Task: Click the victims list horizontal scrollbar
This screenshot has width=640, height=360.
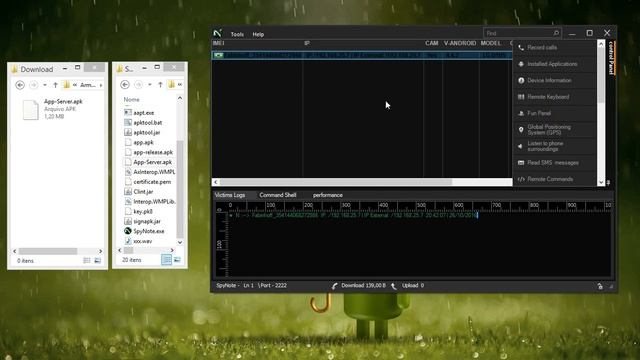Action: pyautogui.click(x=336, y=182)
